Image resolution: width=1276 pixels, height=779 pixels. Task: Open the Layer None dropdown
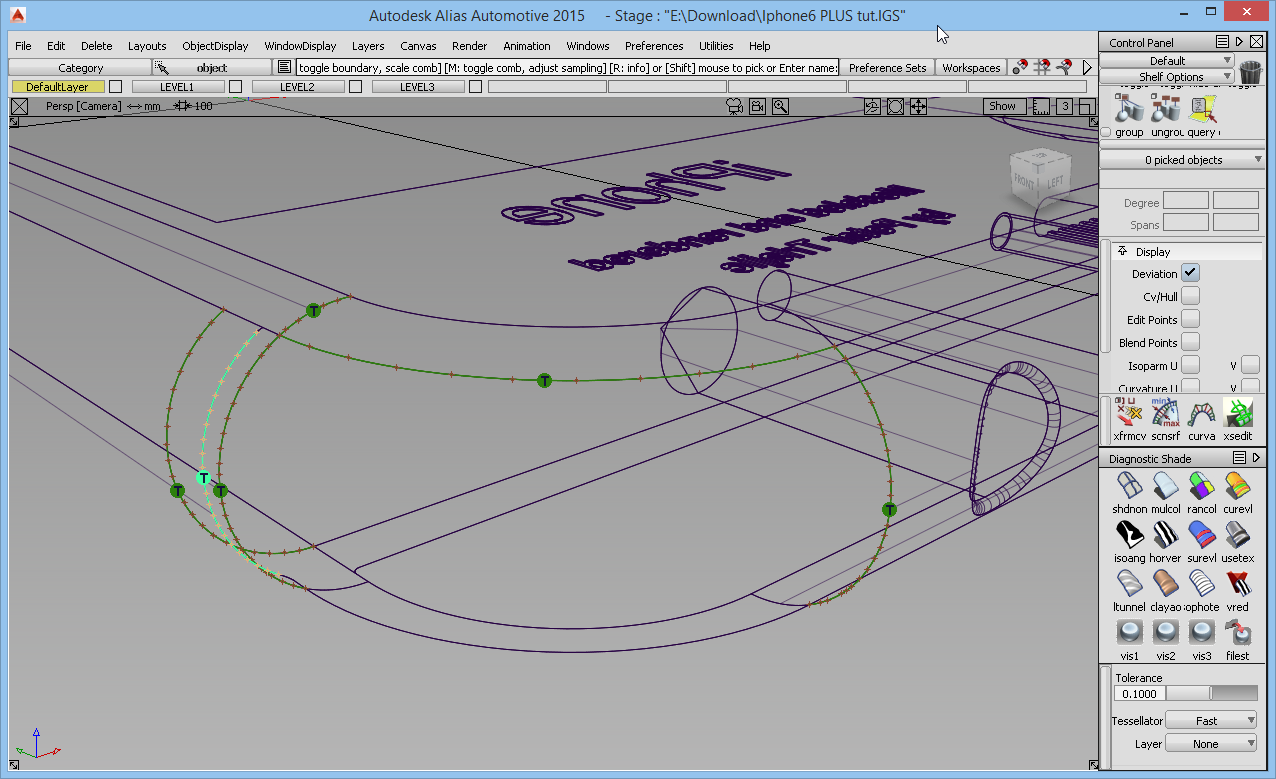(x=1211, y=743)
